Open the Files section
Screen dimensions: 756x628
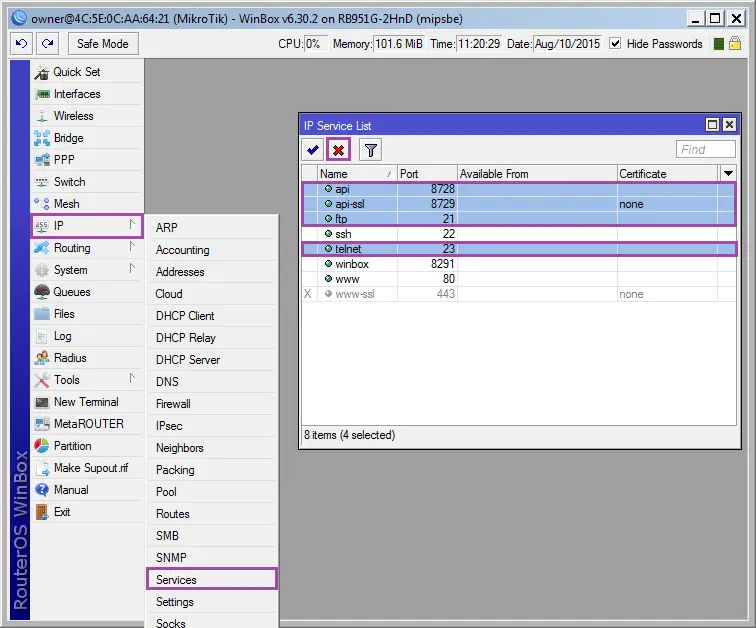[x=88, y=314]
